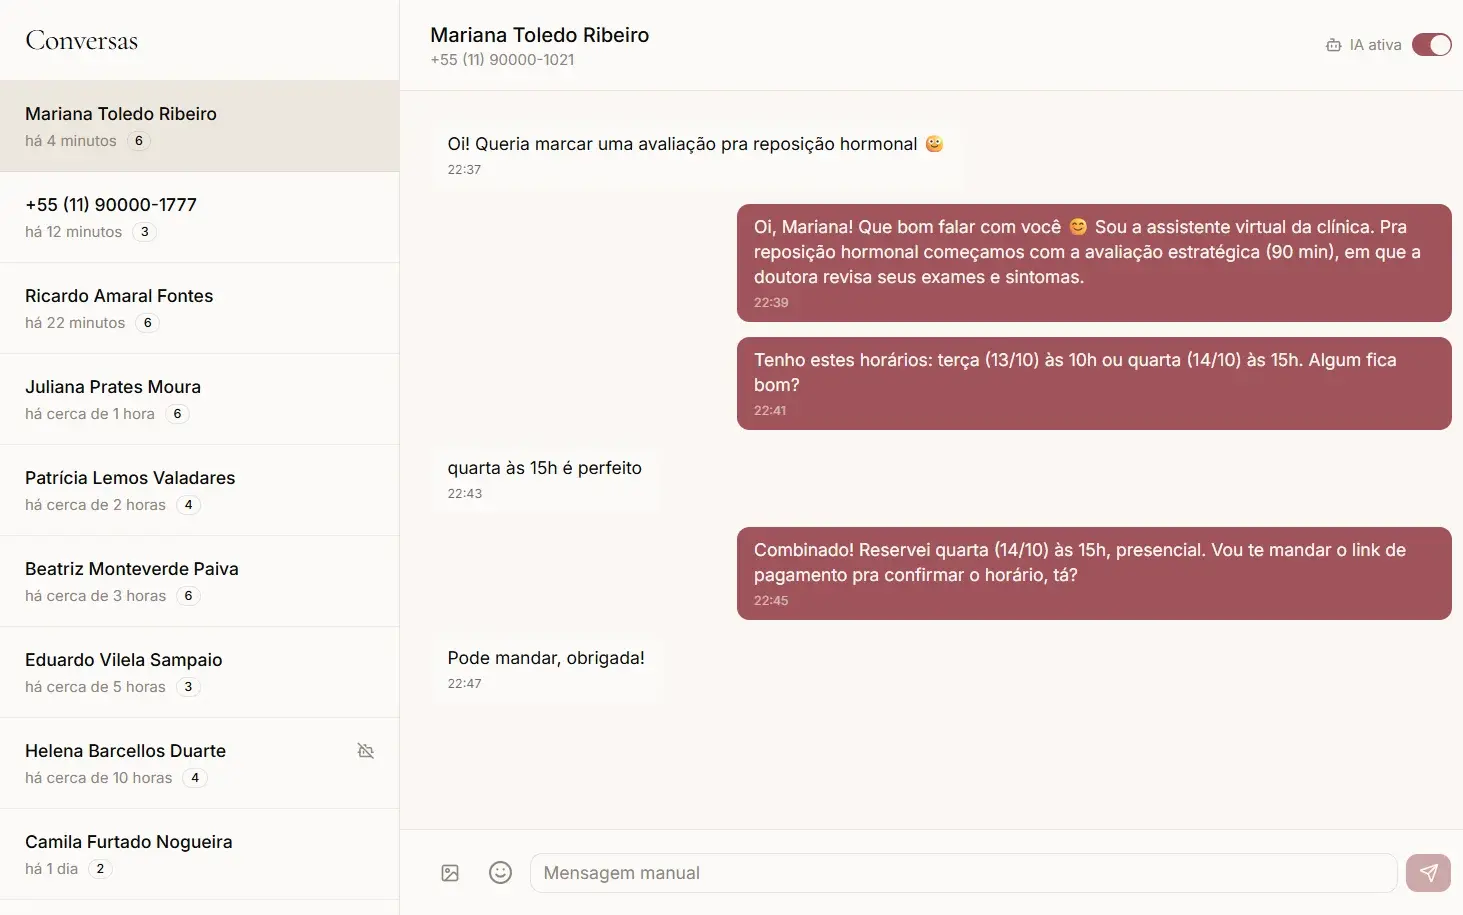Viewport: 1463px width, 915px height.
Task: Click the 'Pode mandar, obrigada!' message
Action: coord(546,669)
